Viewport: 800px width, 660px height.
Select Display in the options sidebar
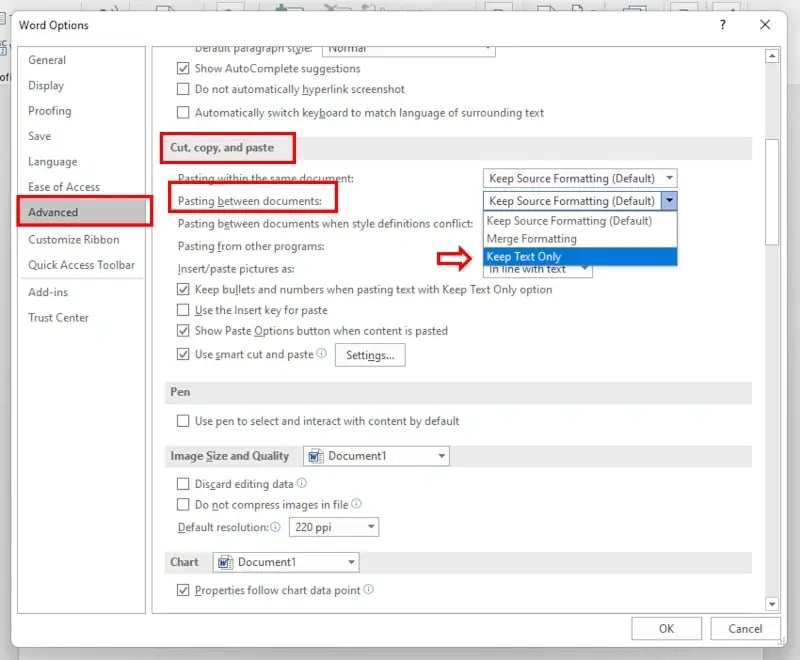[x=47, y=85]
